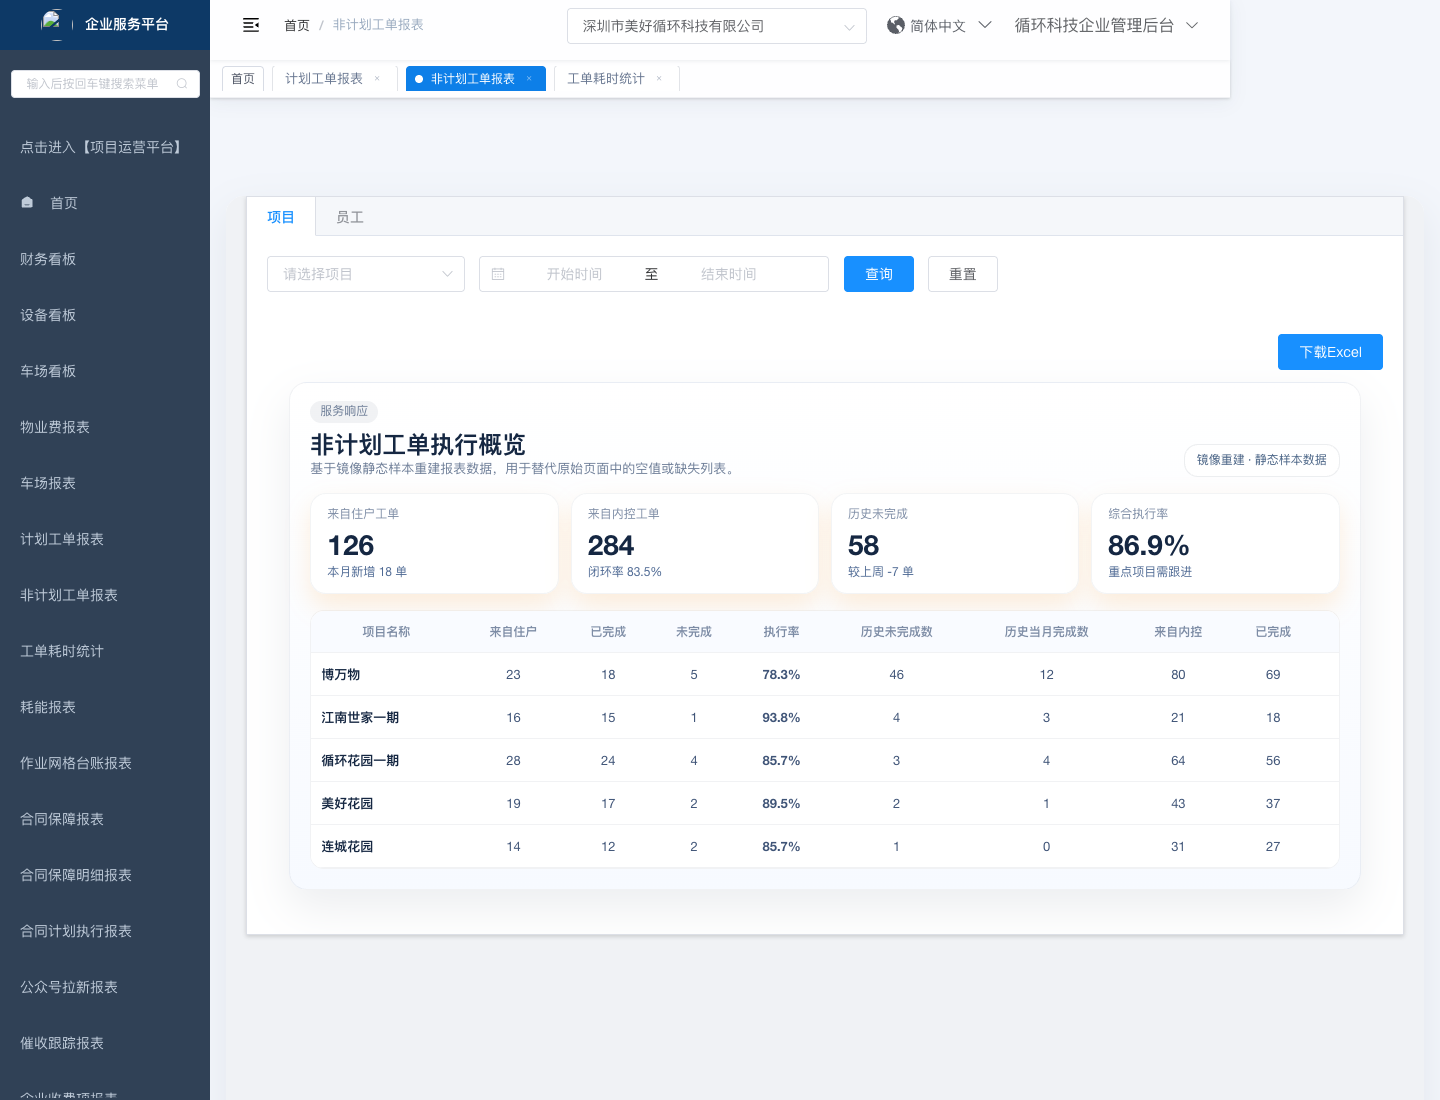The width and height of the screenshot is (1440, 1100).
Task: Click the search magnifier icon in the menu search box
Action: [182, 84]
